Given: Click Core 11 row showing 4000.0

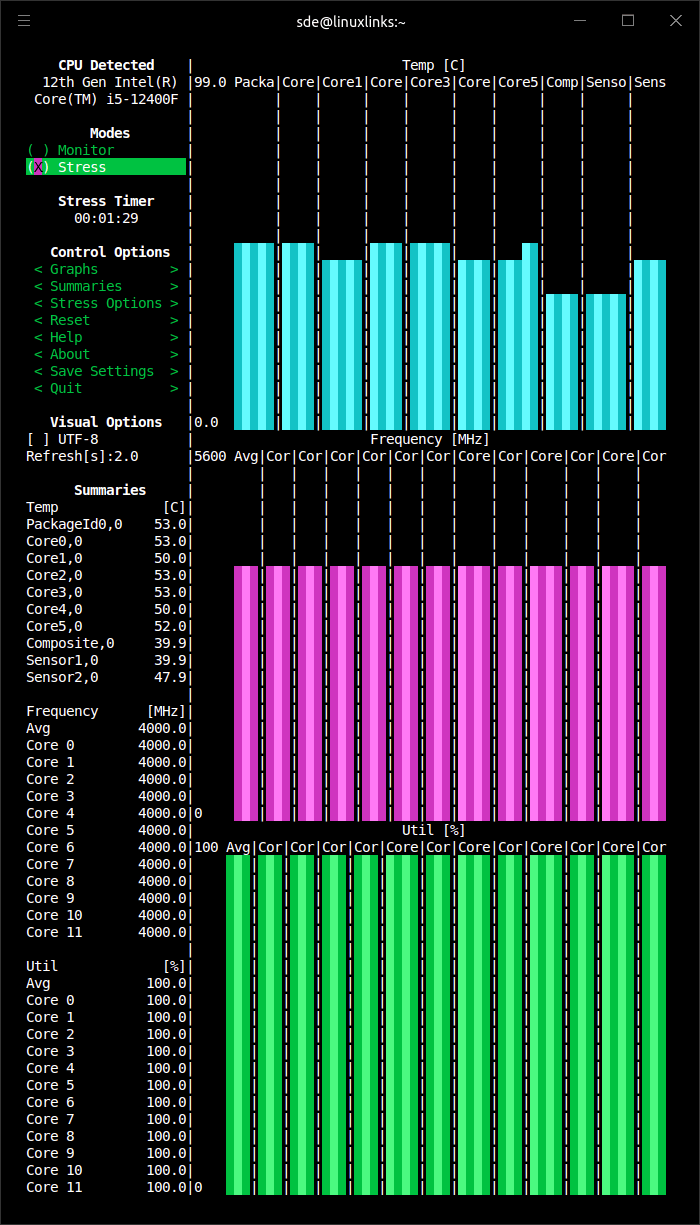Looking at the screenshot, I should [106, 932].
